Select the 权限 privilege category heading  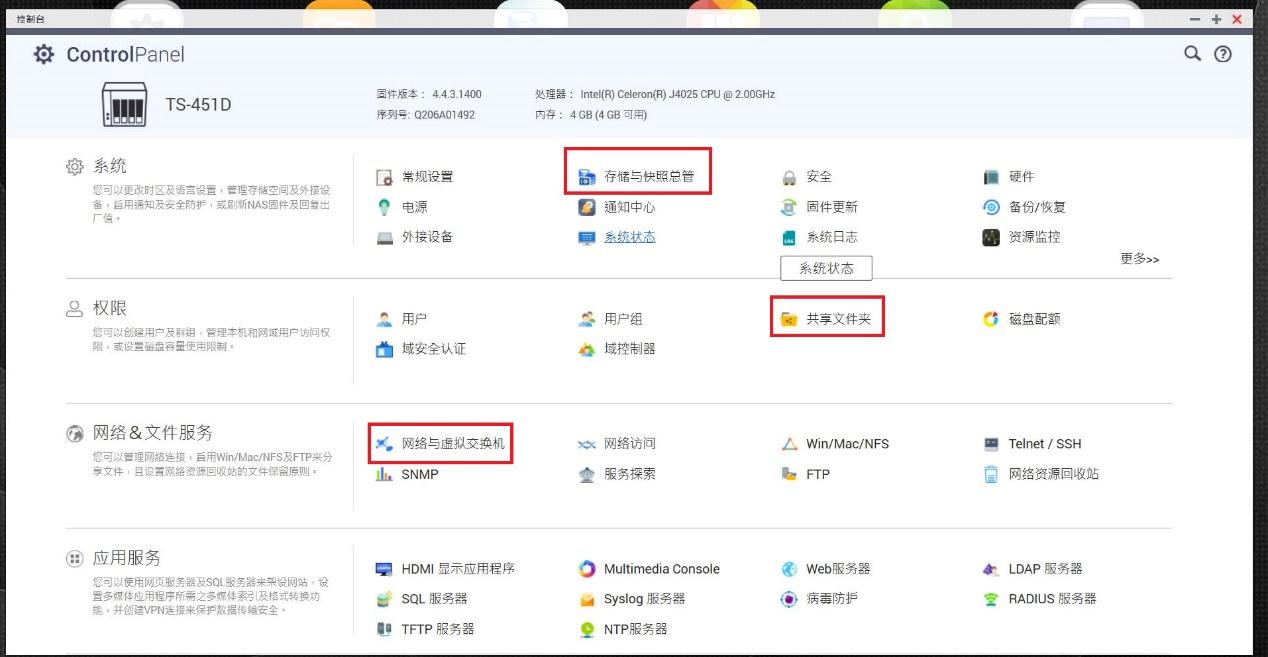coord(109,308)
